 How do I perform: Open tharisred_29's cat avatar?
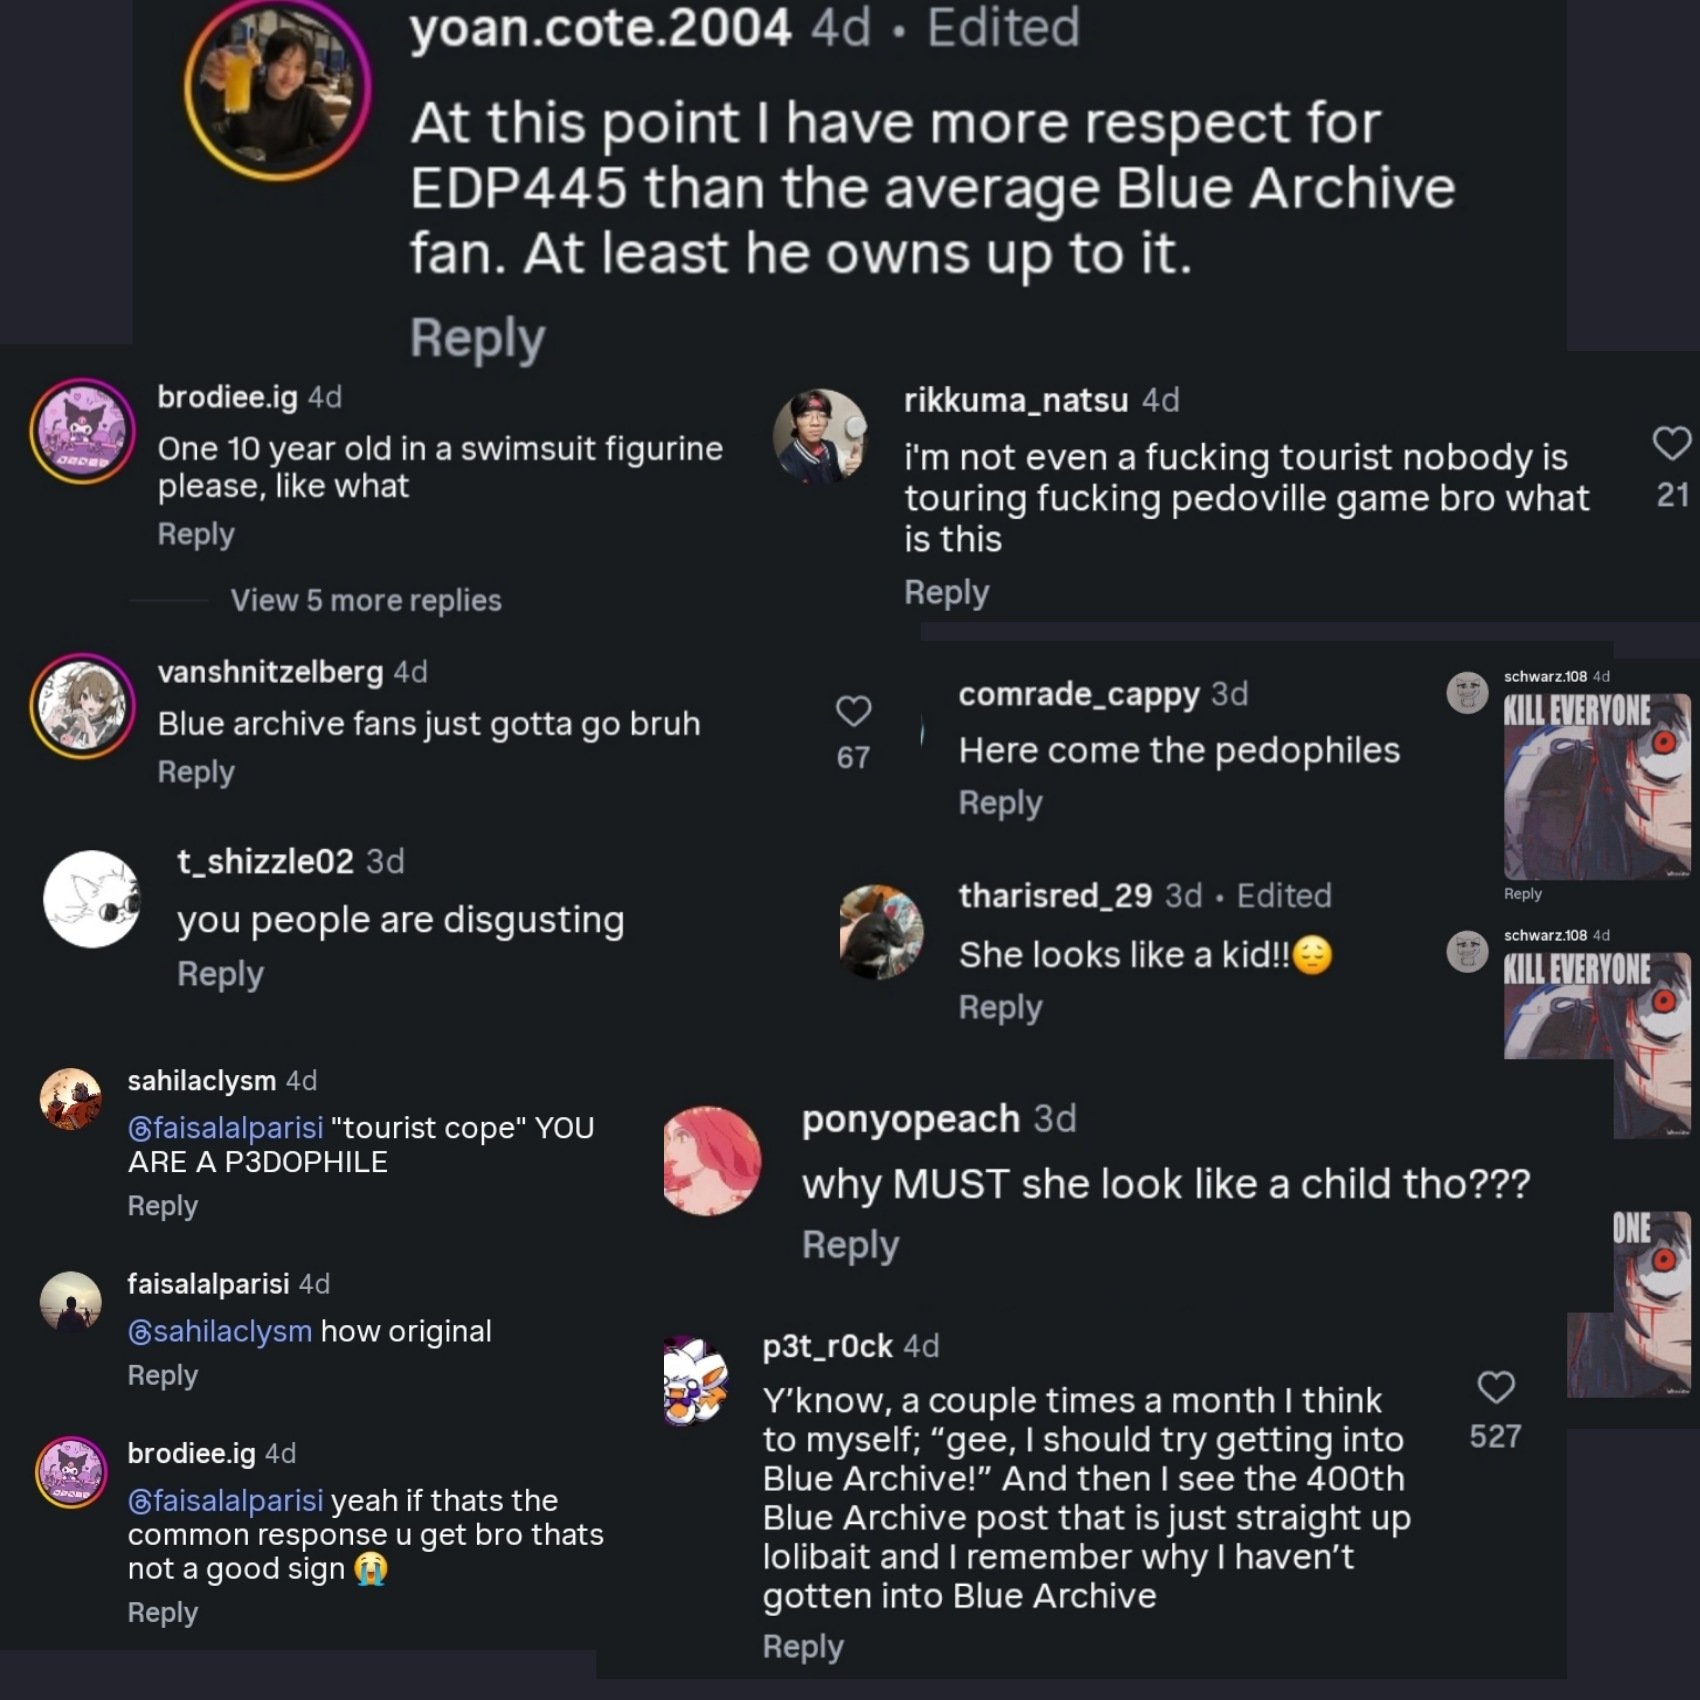(x=882, y=931)
